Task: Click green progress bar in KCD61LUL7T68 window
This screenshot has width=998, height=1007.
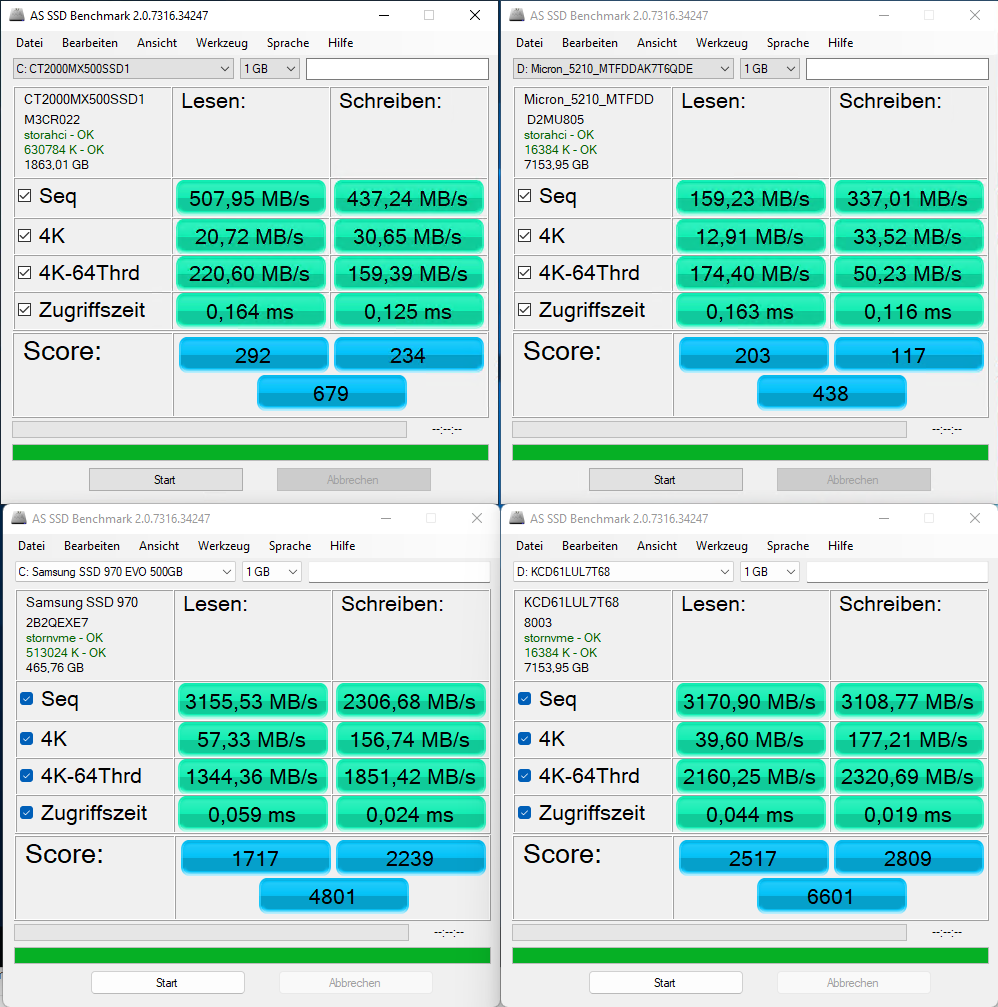Action: (x=750, y=955)
